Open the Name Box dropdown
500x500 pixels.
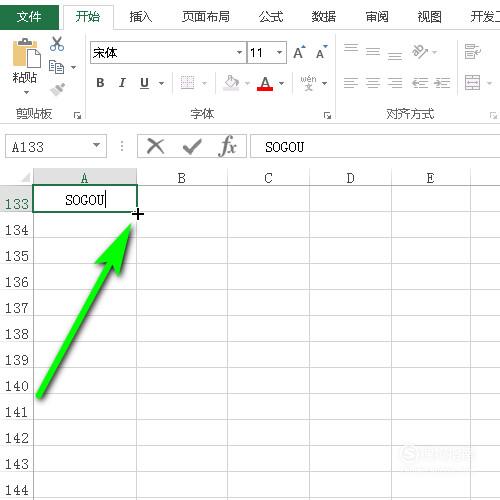pyautogui.click(x=96, y=145)
